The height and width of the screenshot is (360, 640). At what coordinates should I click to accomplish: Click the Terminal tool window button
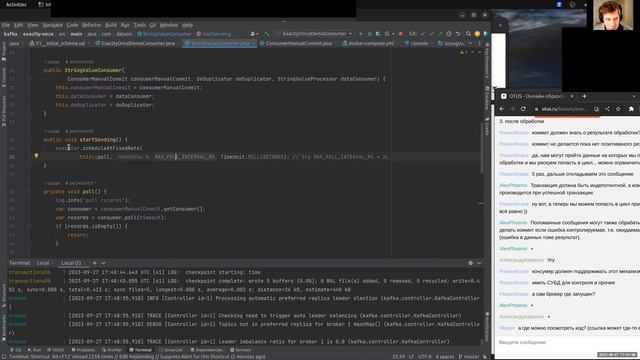140,350
